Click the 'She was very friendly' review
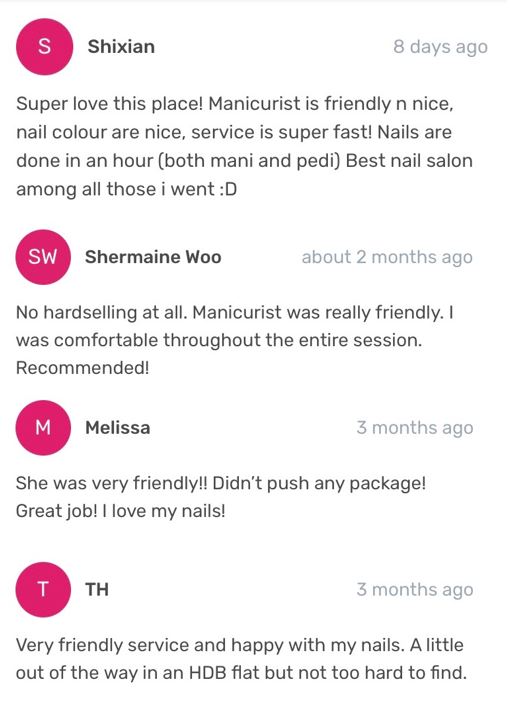Image resolution: width=510 pixels, height=716 pixels. tap(221, 497)
